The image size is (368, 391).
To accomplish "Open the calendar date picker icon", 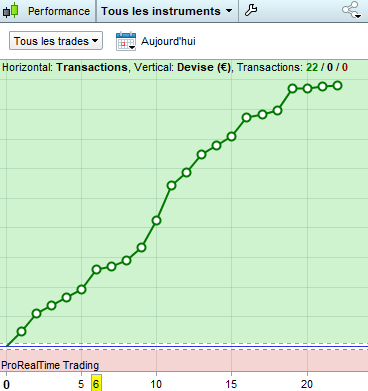I will [126, 41].
